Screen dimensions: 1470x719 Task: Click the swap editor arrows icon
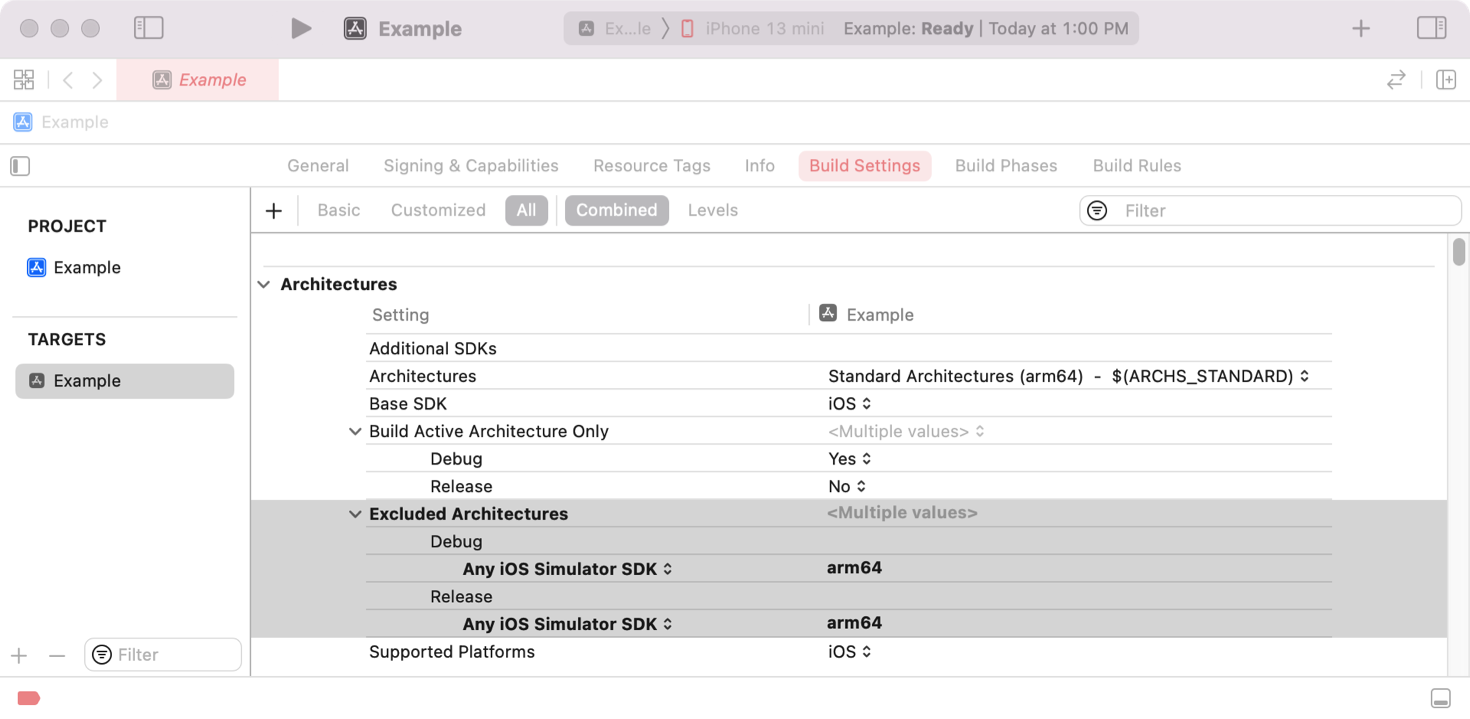pyautogui.click(x=1396, y=80)
